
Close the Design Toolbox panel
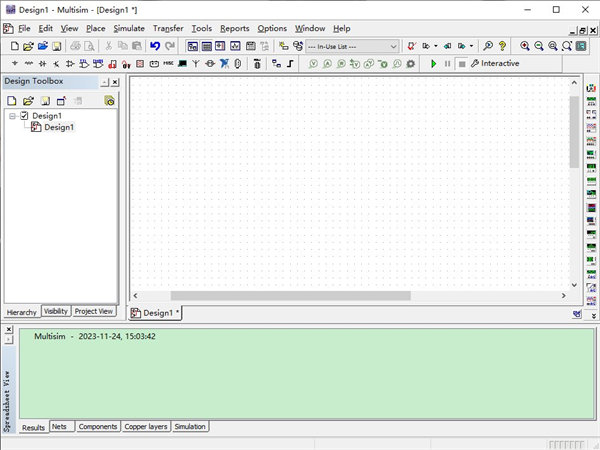point(114,81)
